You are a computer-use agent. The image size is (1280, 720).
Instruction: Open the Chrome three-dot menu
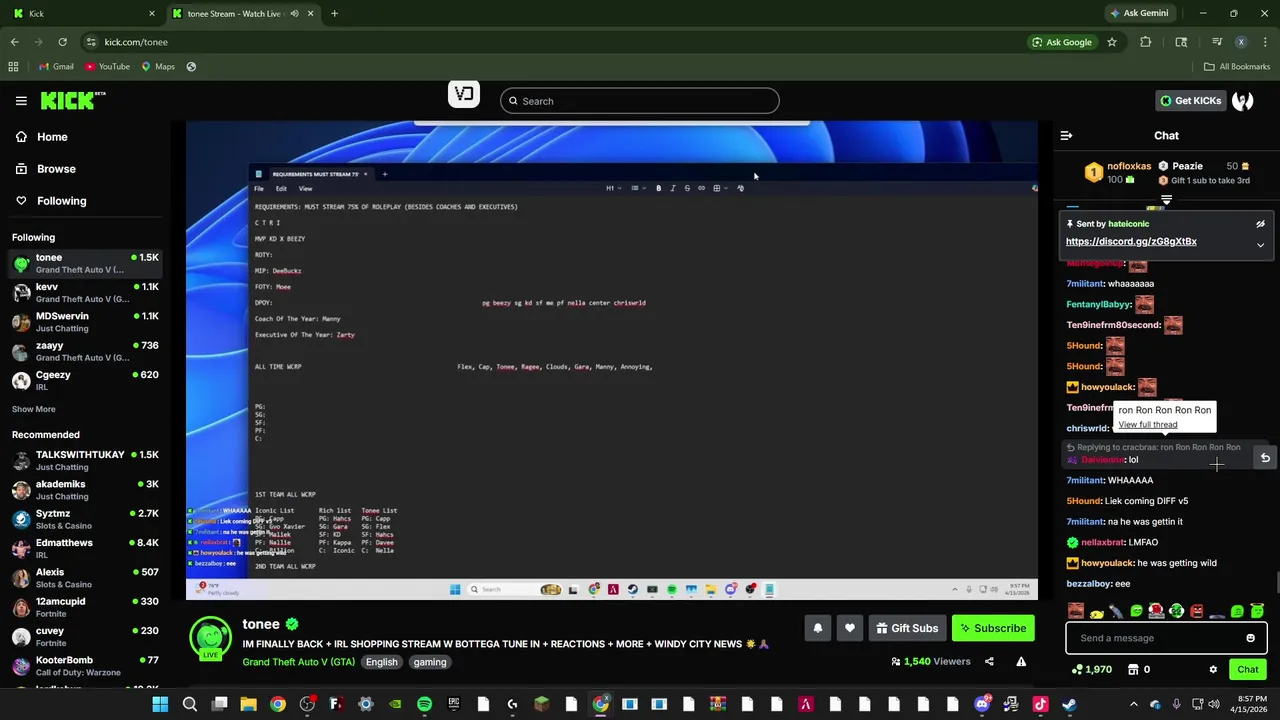(1266, 42)
